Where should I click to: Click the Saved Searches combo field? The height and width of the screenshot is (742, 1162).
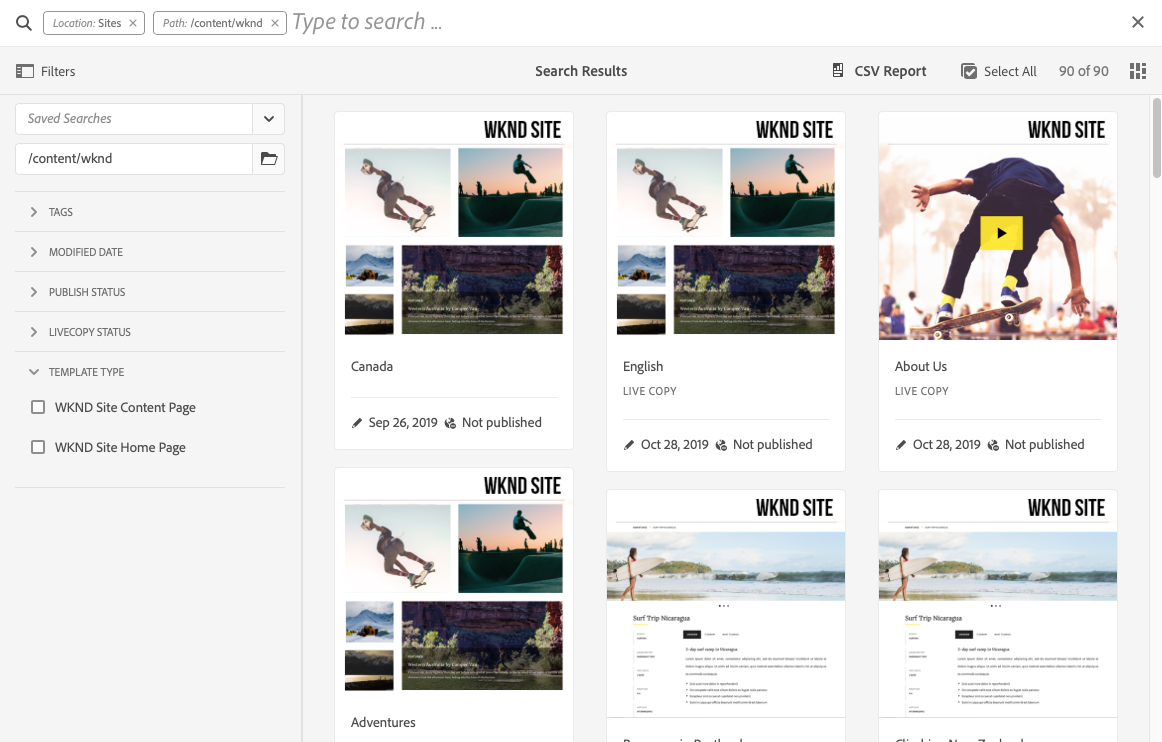point(134,119)
